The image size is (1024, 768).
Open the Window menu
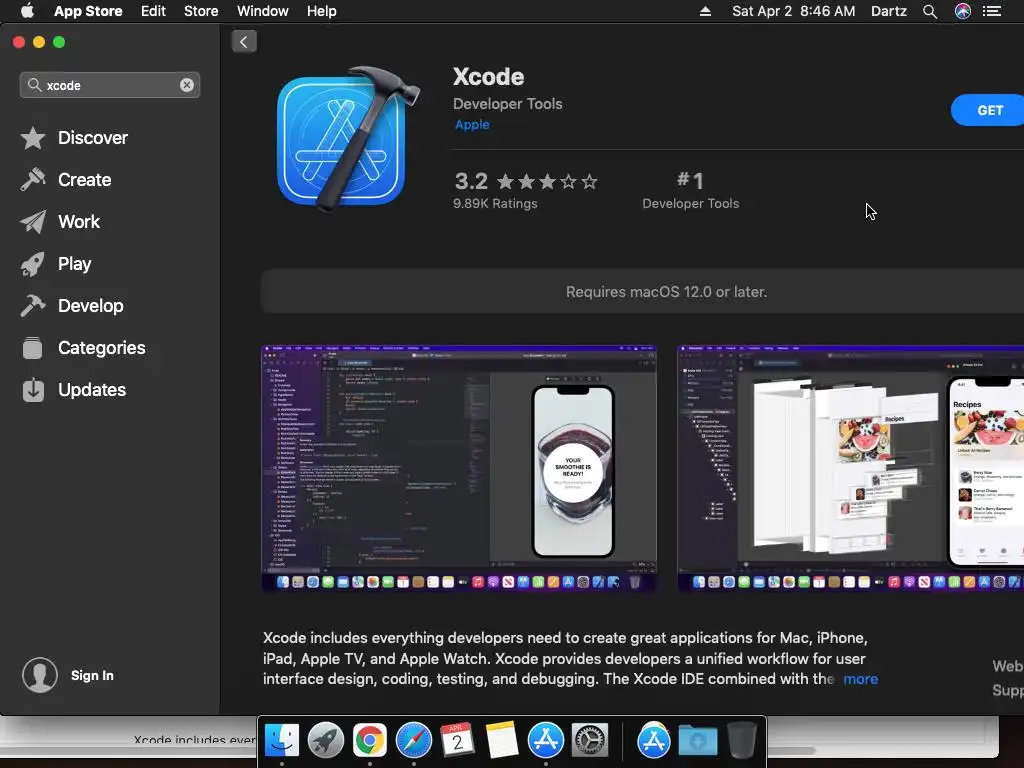tap(263, 11)
